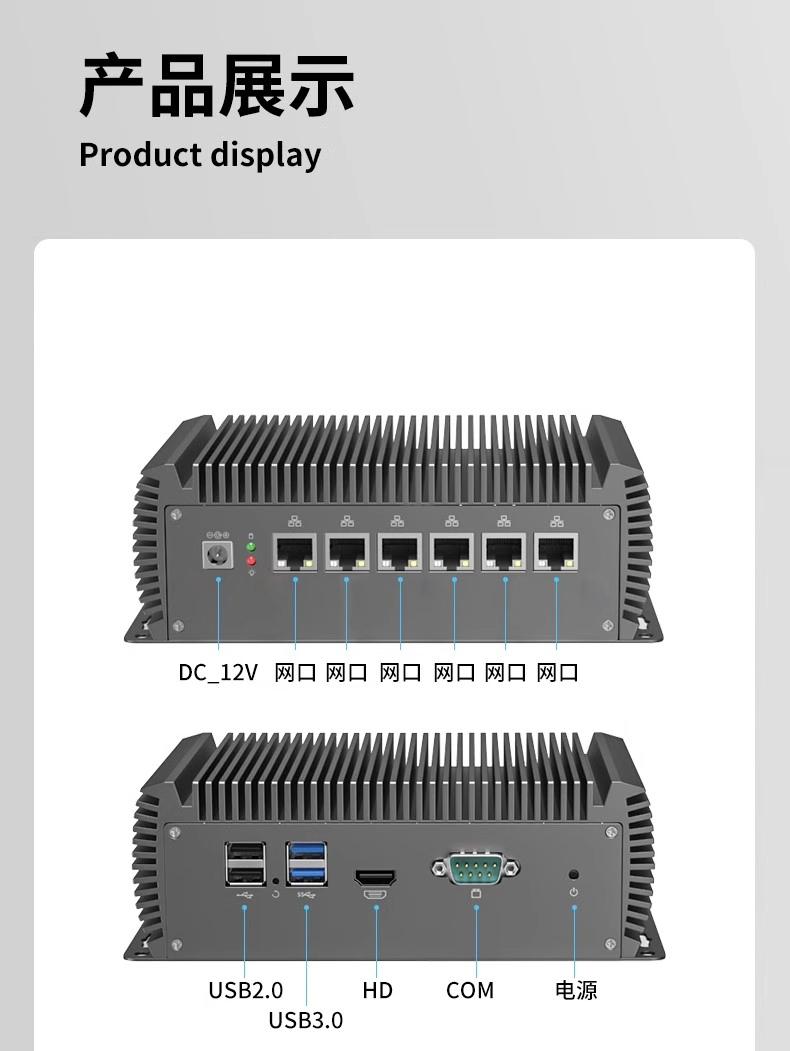
Task: Click the 产品展示 heading
Action: coord(217,86)
